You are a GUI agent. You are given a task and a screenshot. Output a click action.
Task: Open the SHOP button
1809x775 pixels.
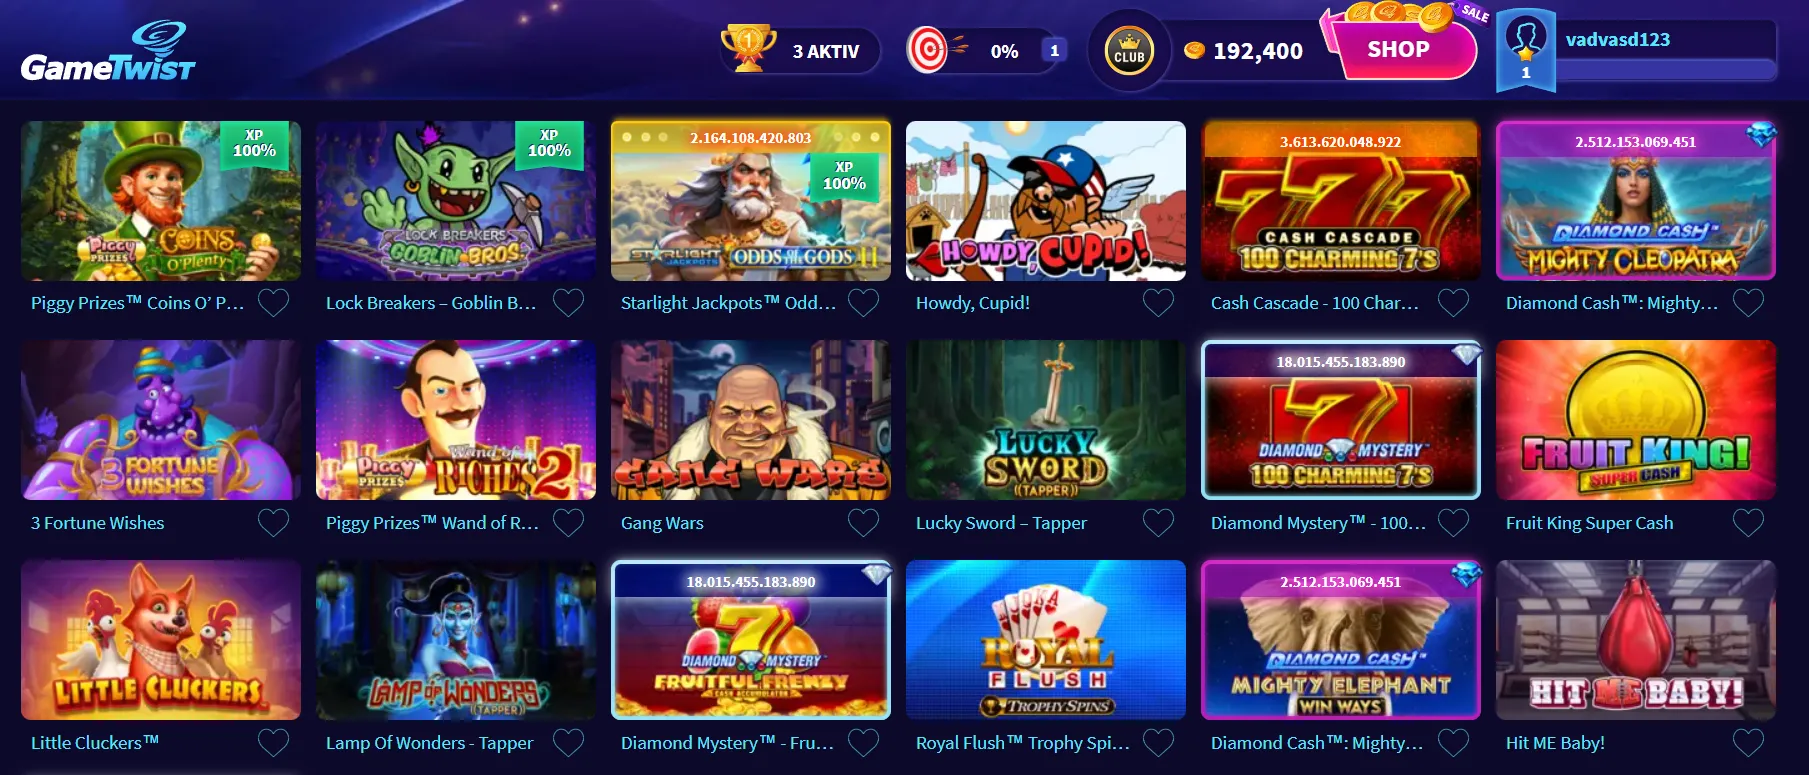(x=1398, y=49)
